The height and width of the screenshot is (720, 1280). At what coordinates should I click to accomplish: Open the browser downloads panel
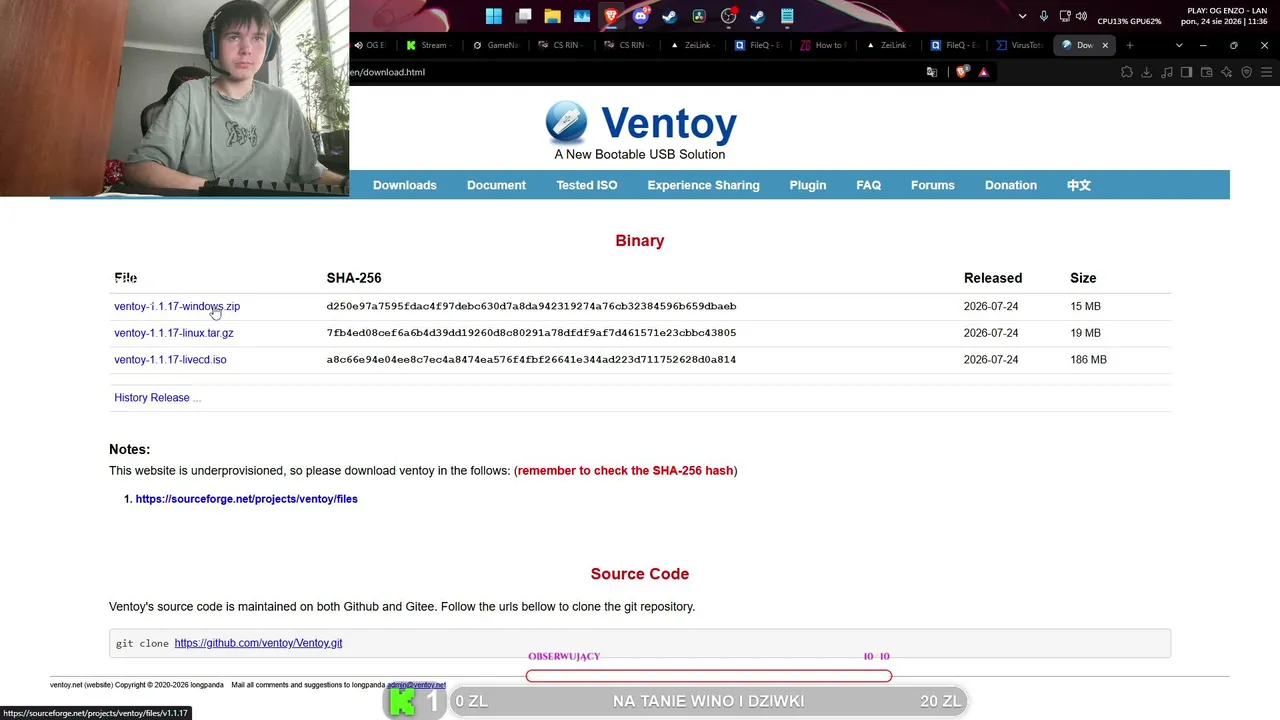1147,72
